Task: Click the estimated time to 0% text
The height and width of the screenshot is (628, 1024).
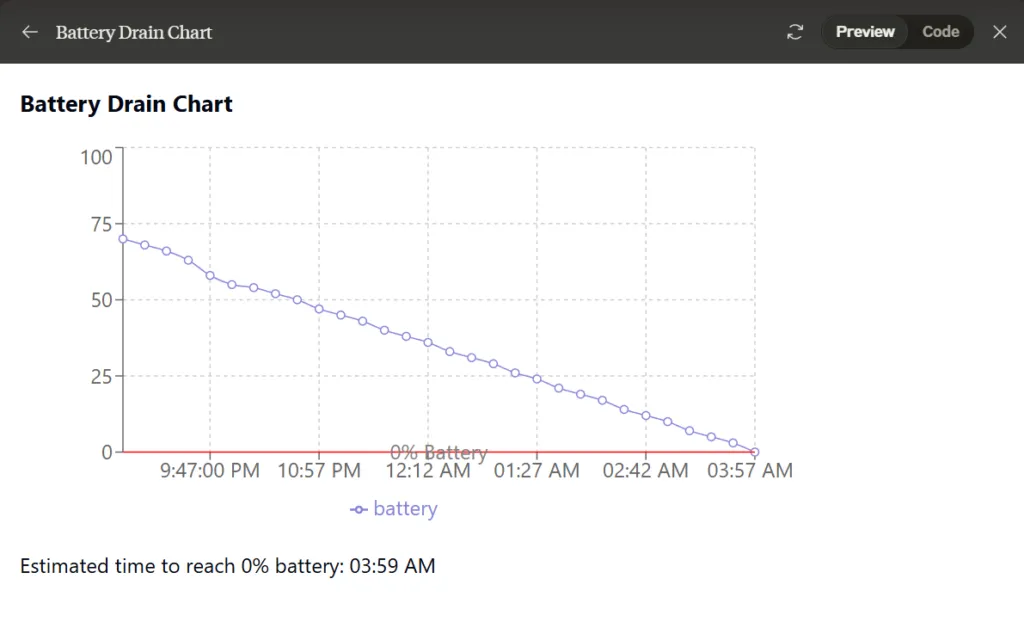Action: [x=227, y=566]
